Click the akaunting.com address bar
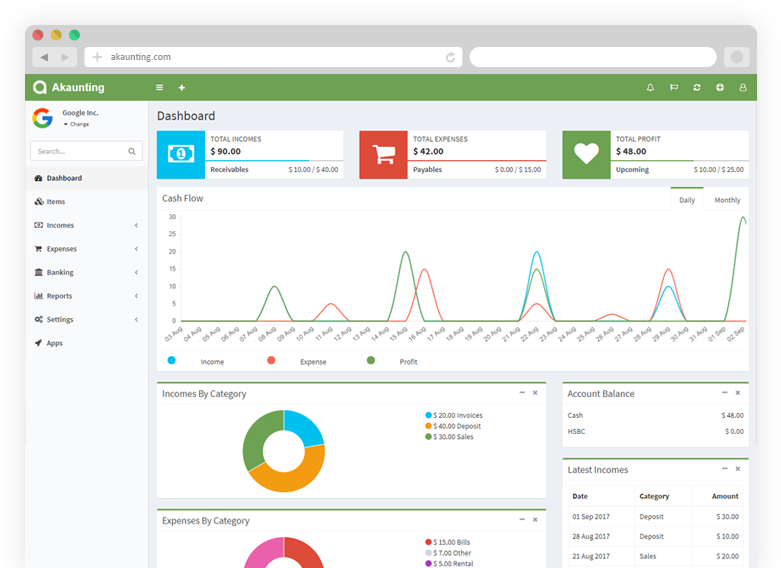 point(273,57)
